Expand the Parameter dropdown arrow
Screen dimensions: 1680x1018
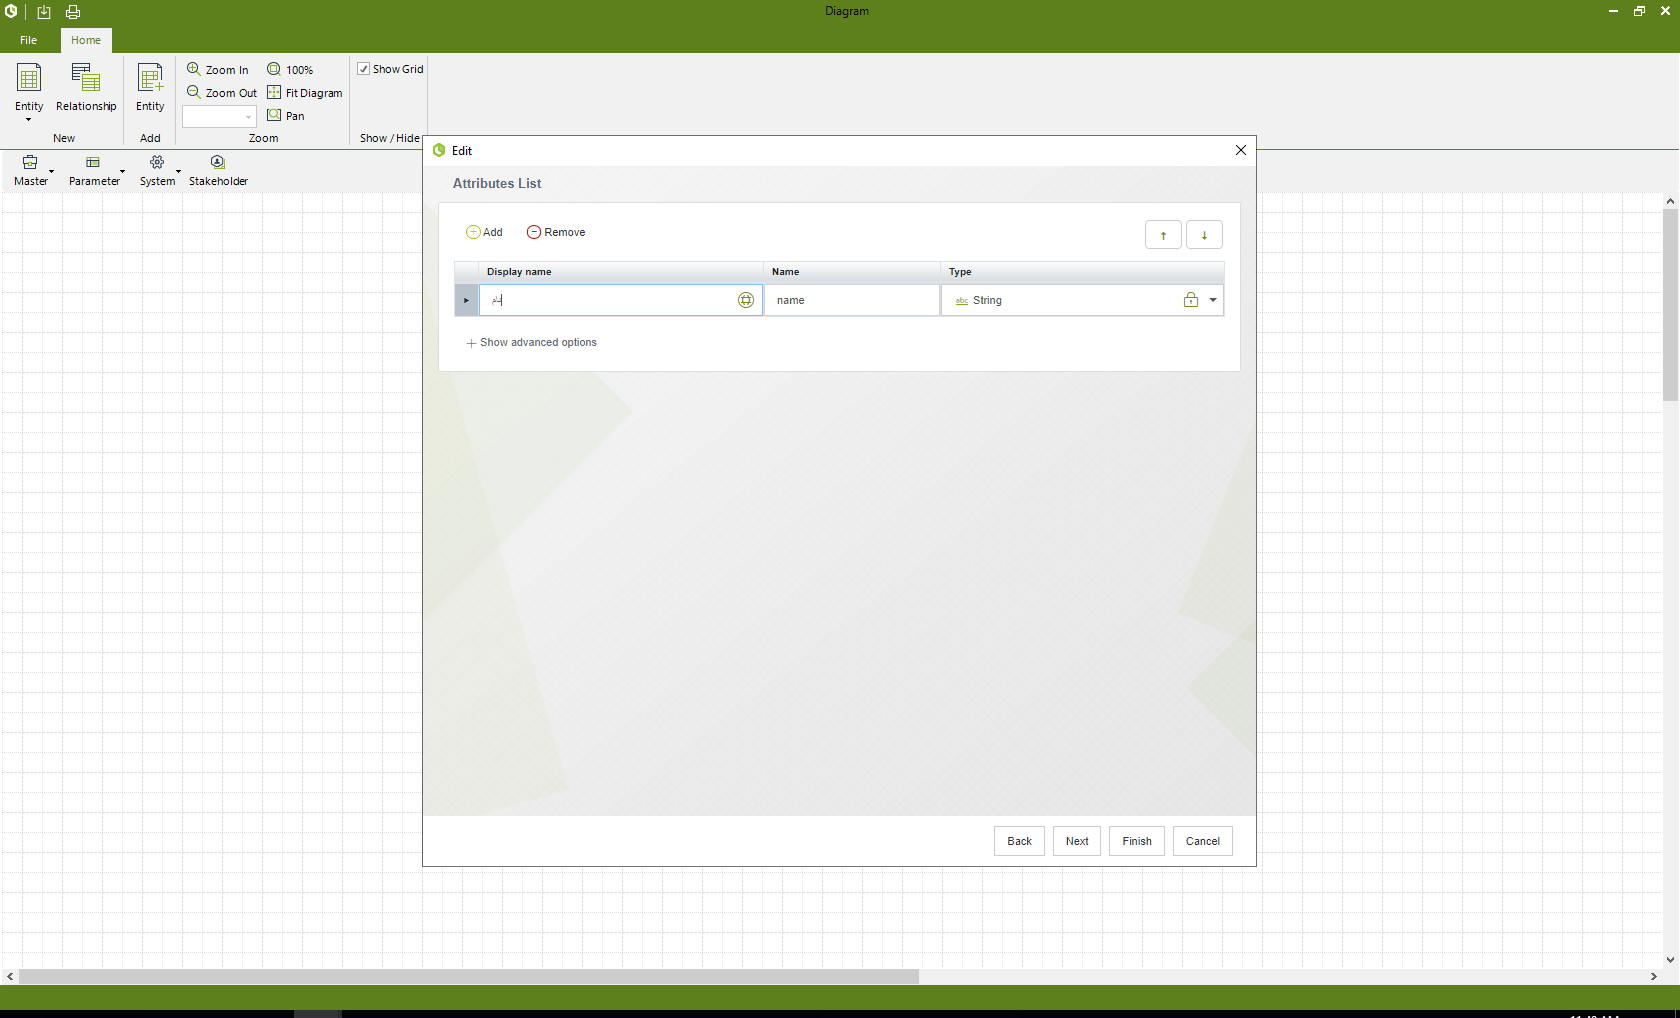[x=122, y=171]
